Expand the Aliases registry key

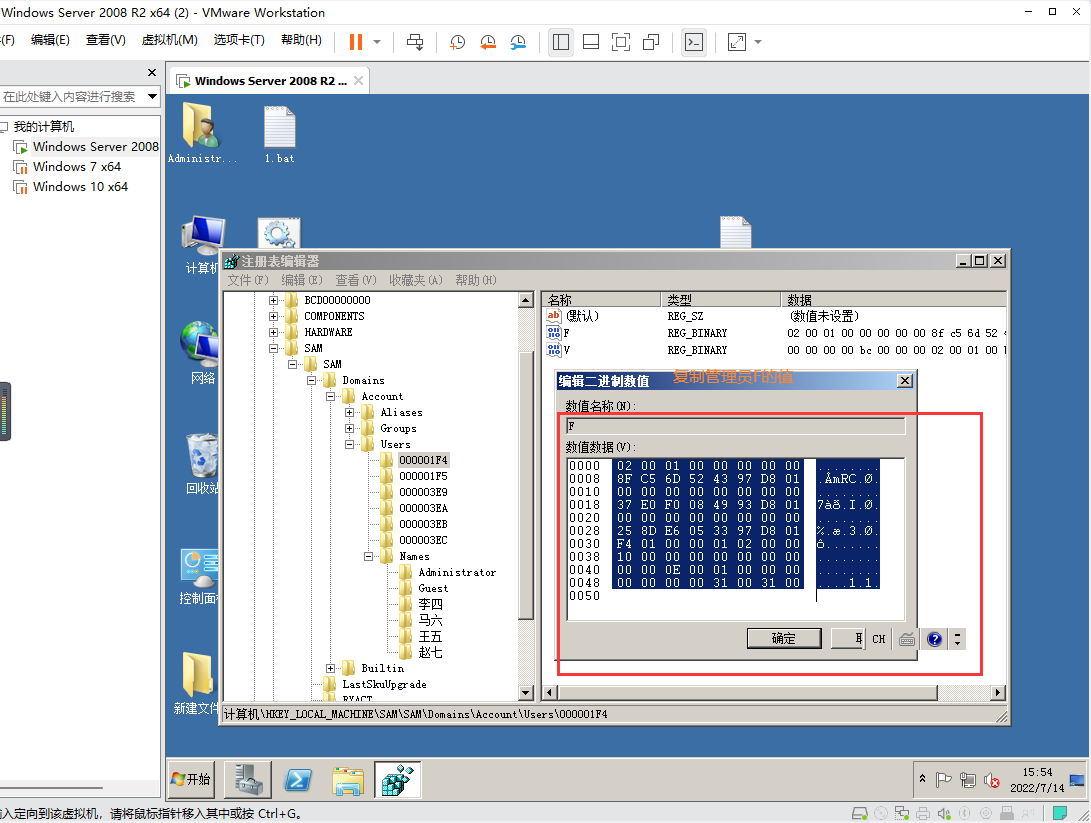(349, 413)
